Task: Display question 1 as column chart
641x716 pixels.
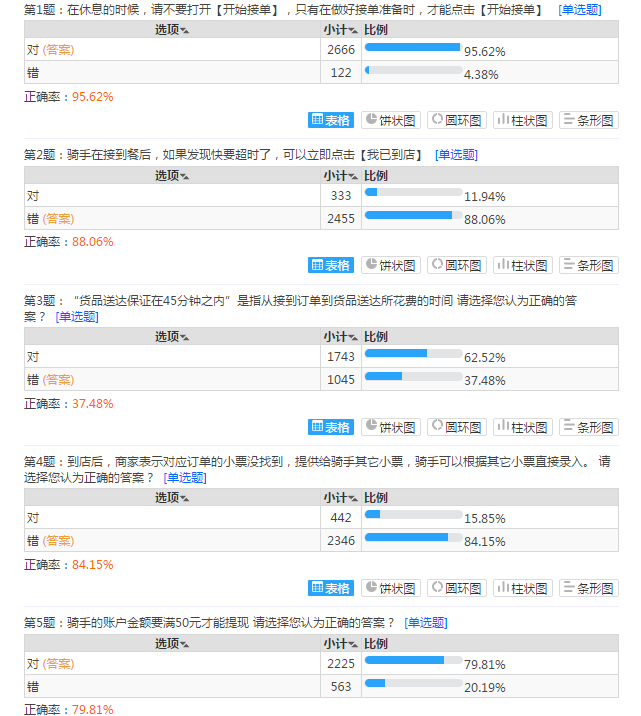Action: click(522, 120)
